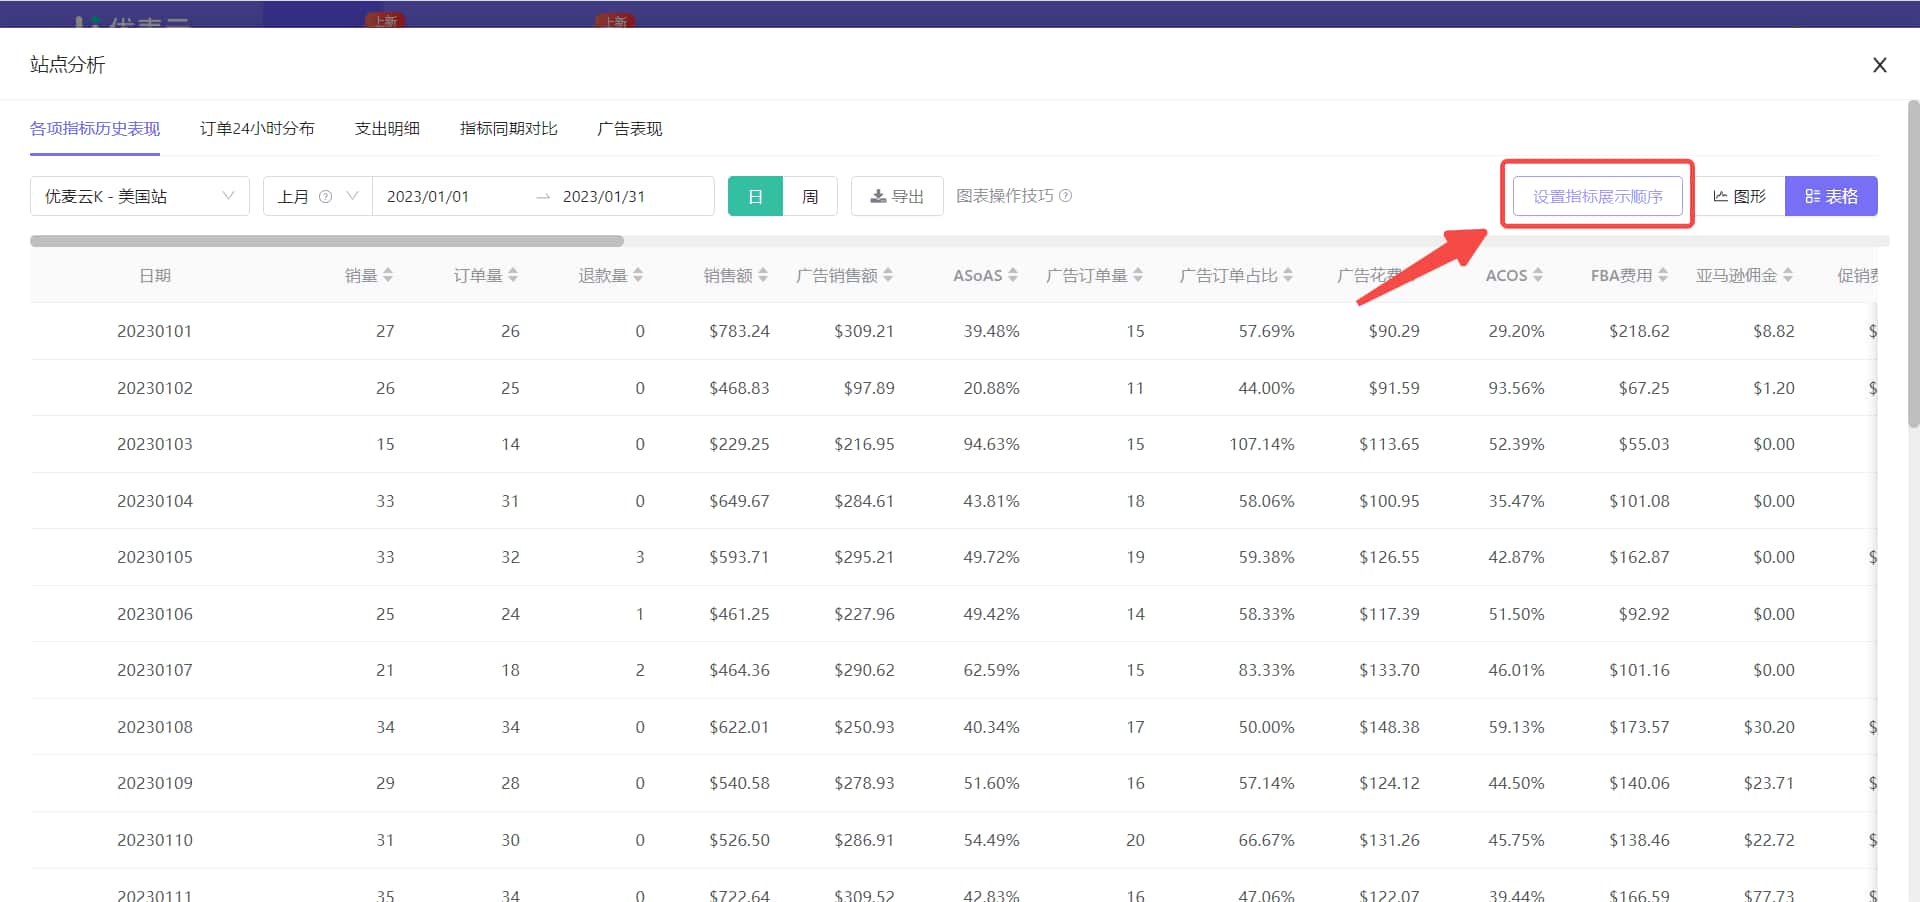Expand the 上月 period dropdown
This screenshot has height=902, width=1920.
tap(318, 196)
